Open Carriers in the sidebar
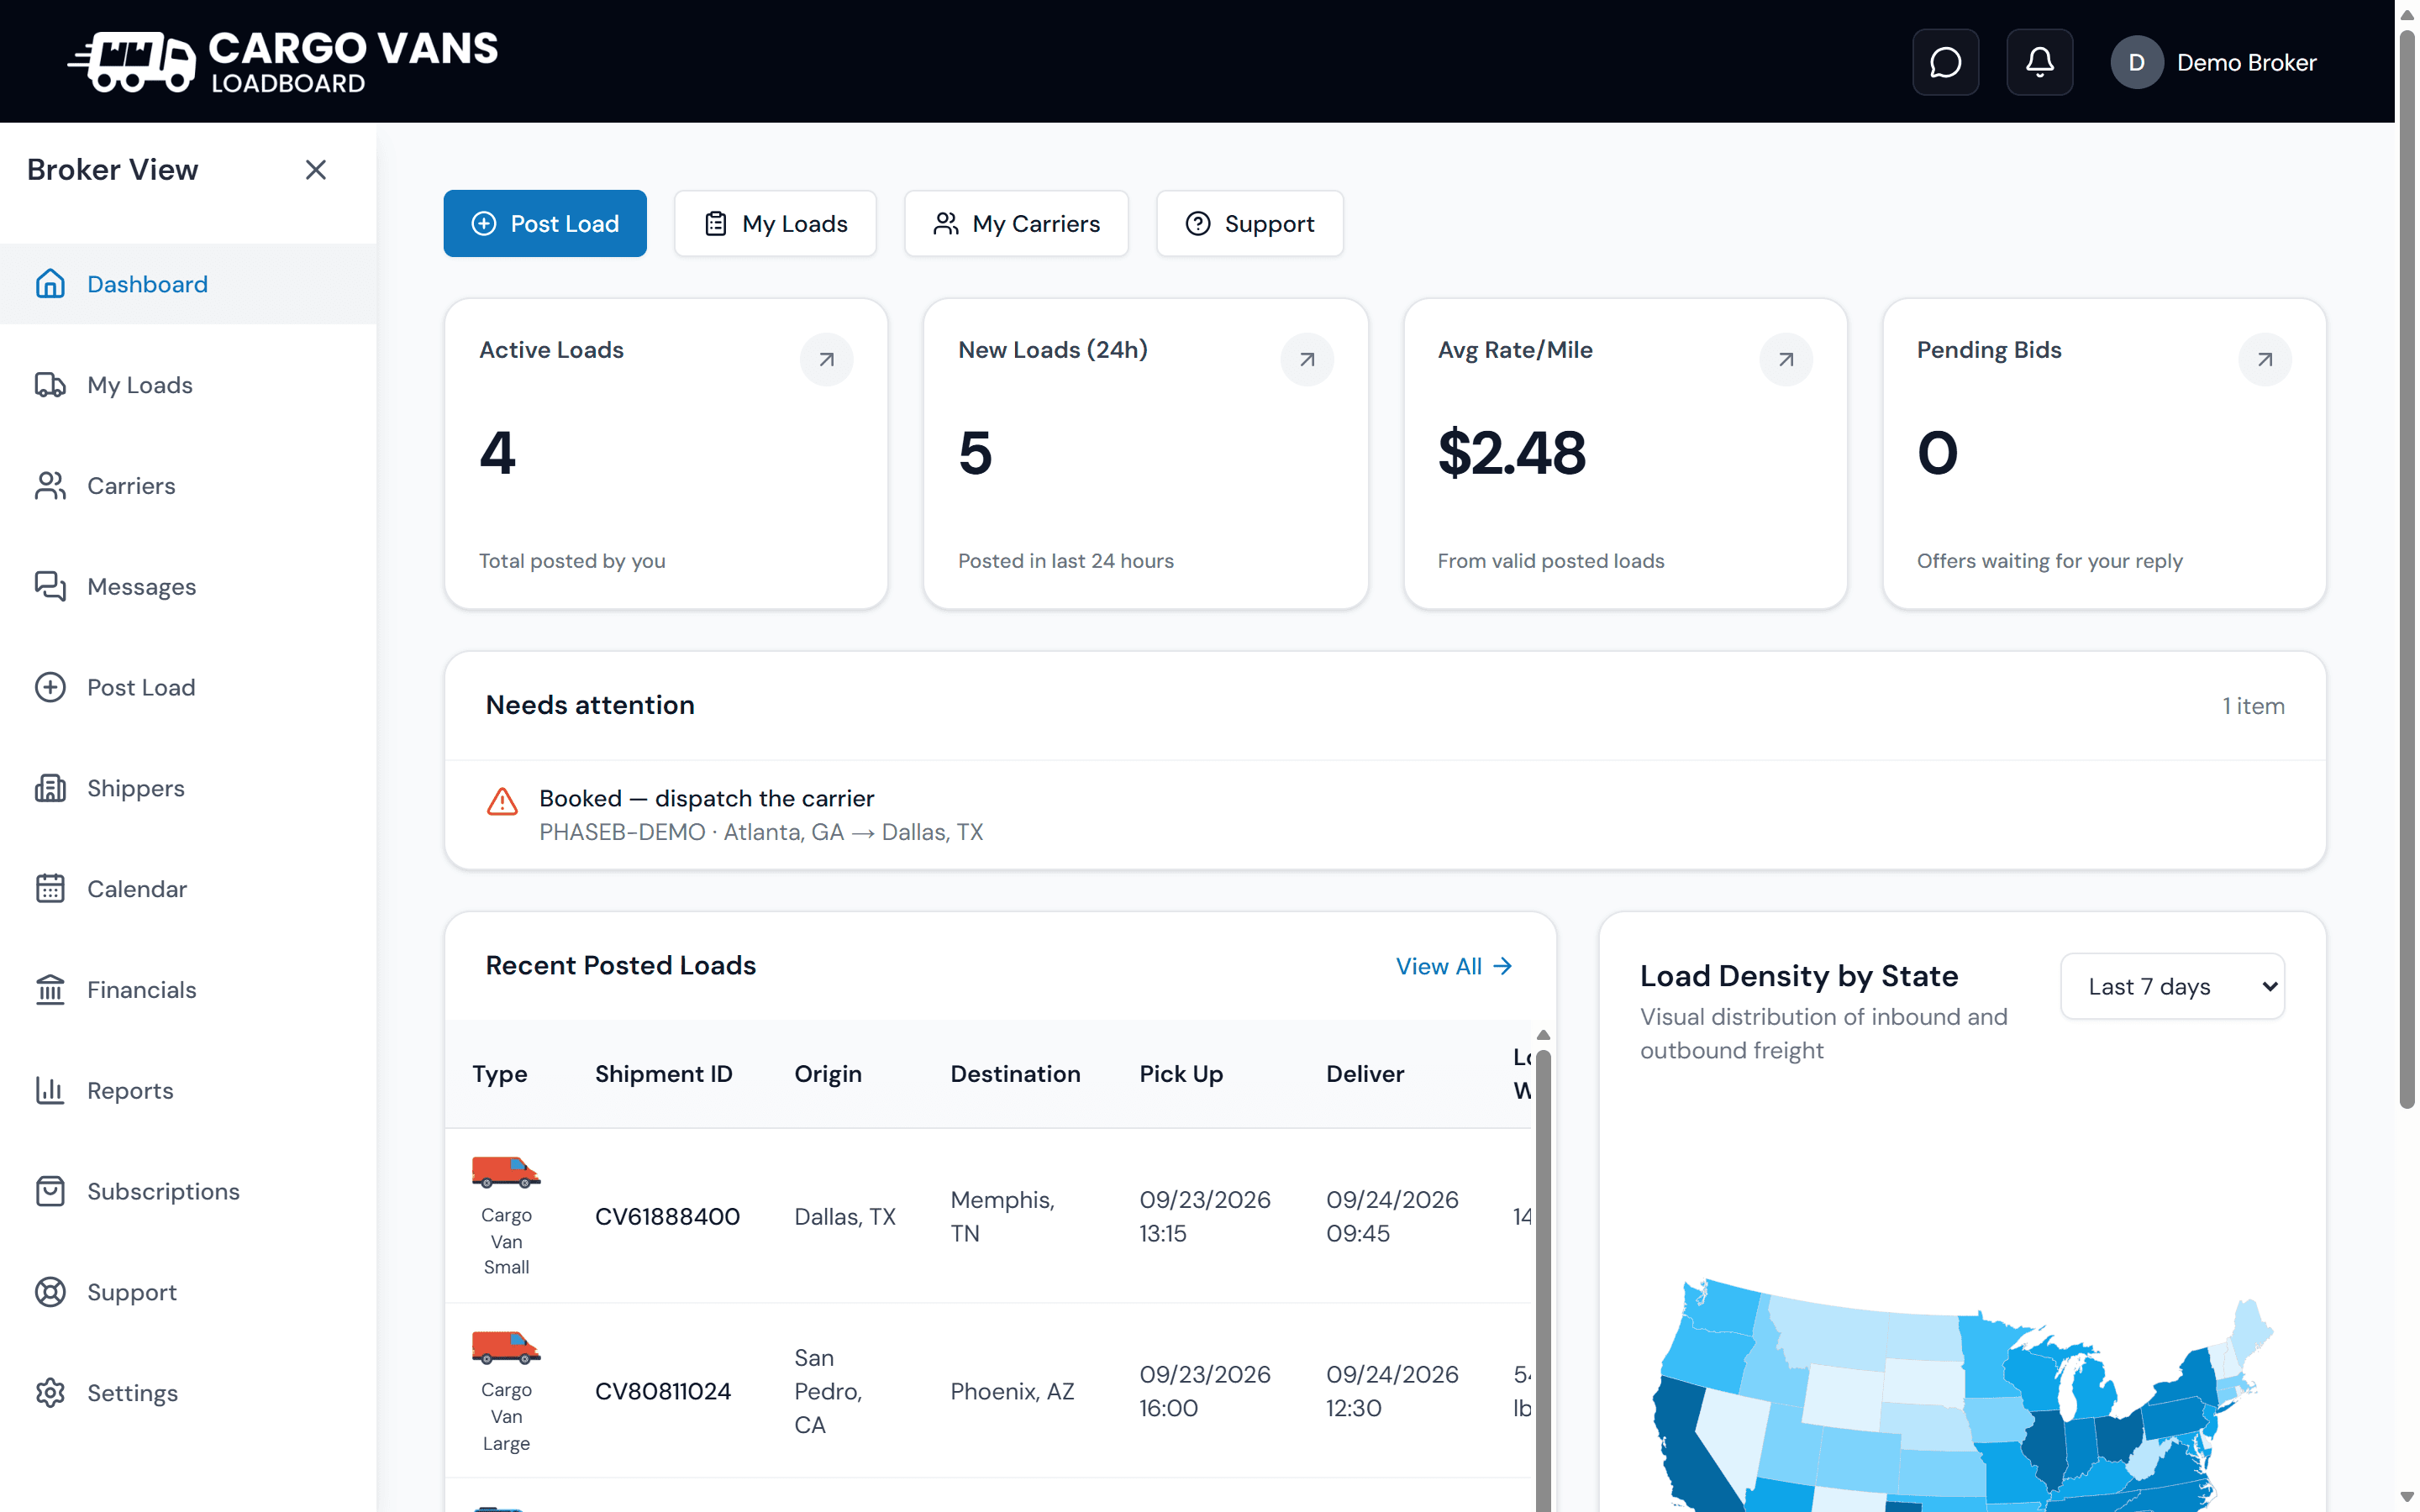 188,486
